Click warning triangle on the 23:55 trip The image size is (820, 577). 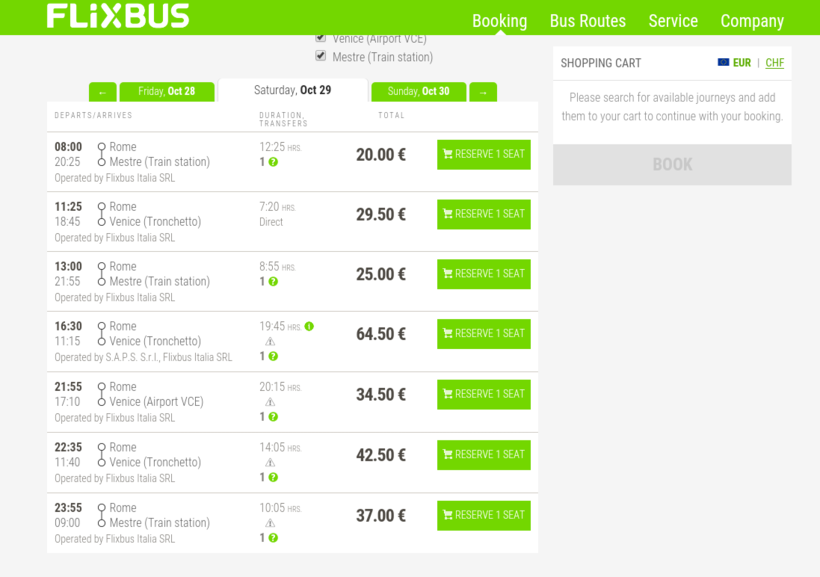pyautogui.click(x=270, y=523)
